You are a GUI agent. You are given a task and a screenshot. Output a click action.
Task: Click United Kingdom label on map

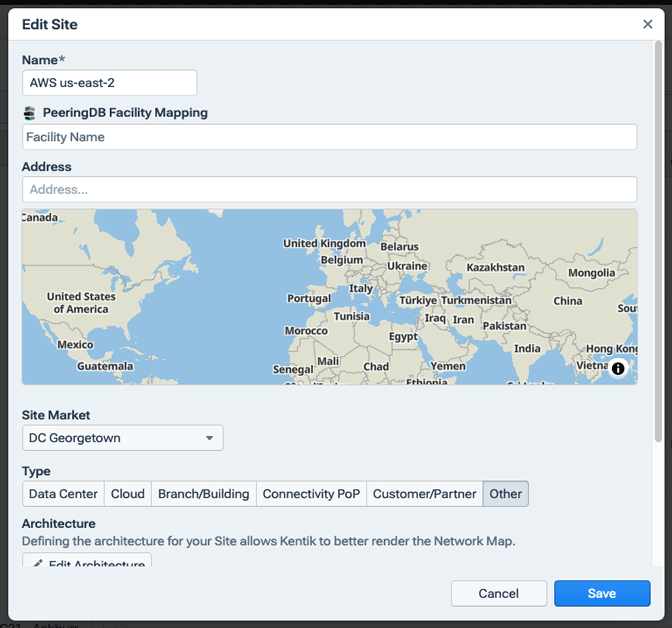[x=324, y=243]
